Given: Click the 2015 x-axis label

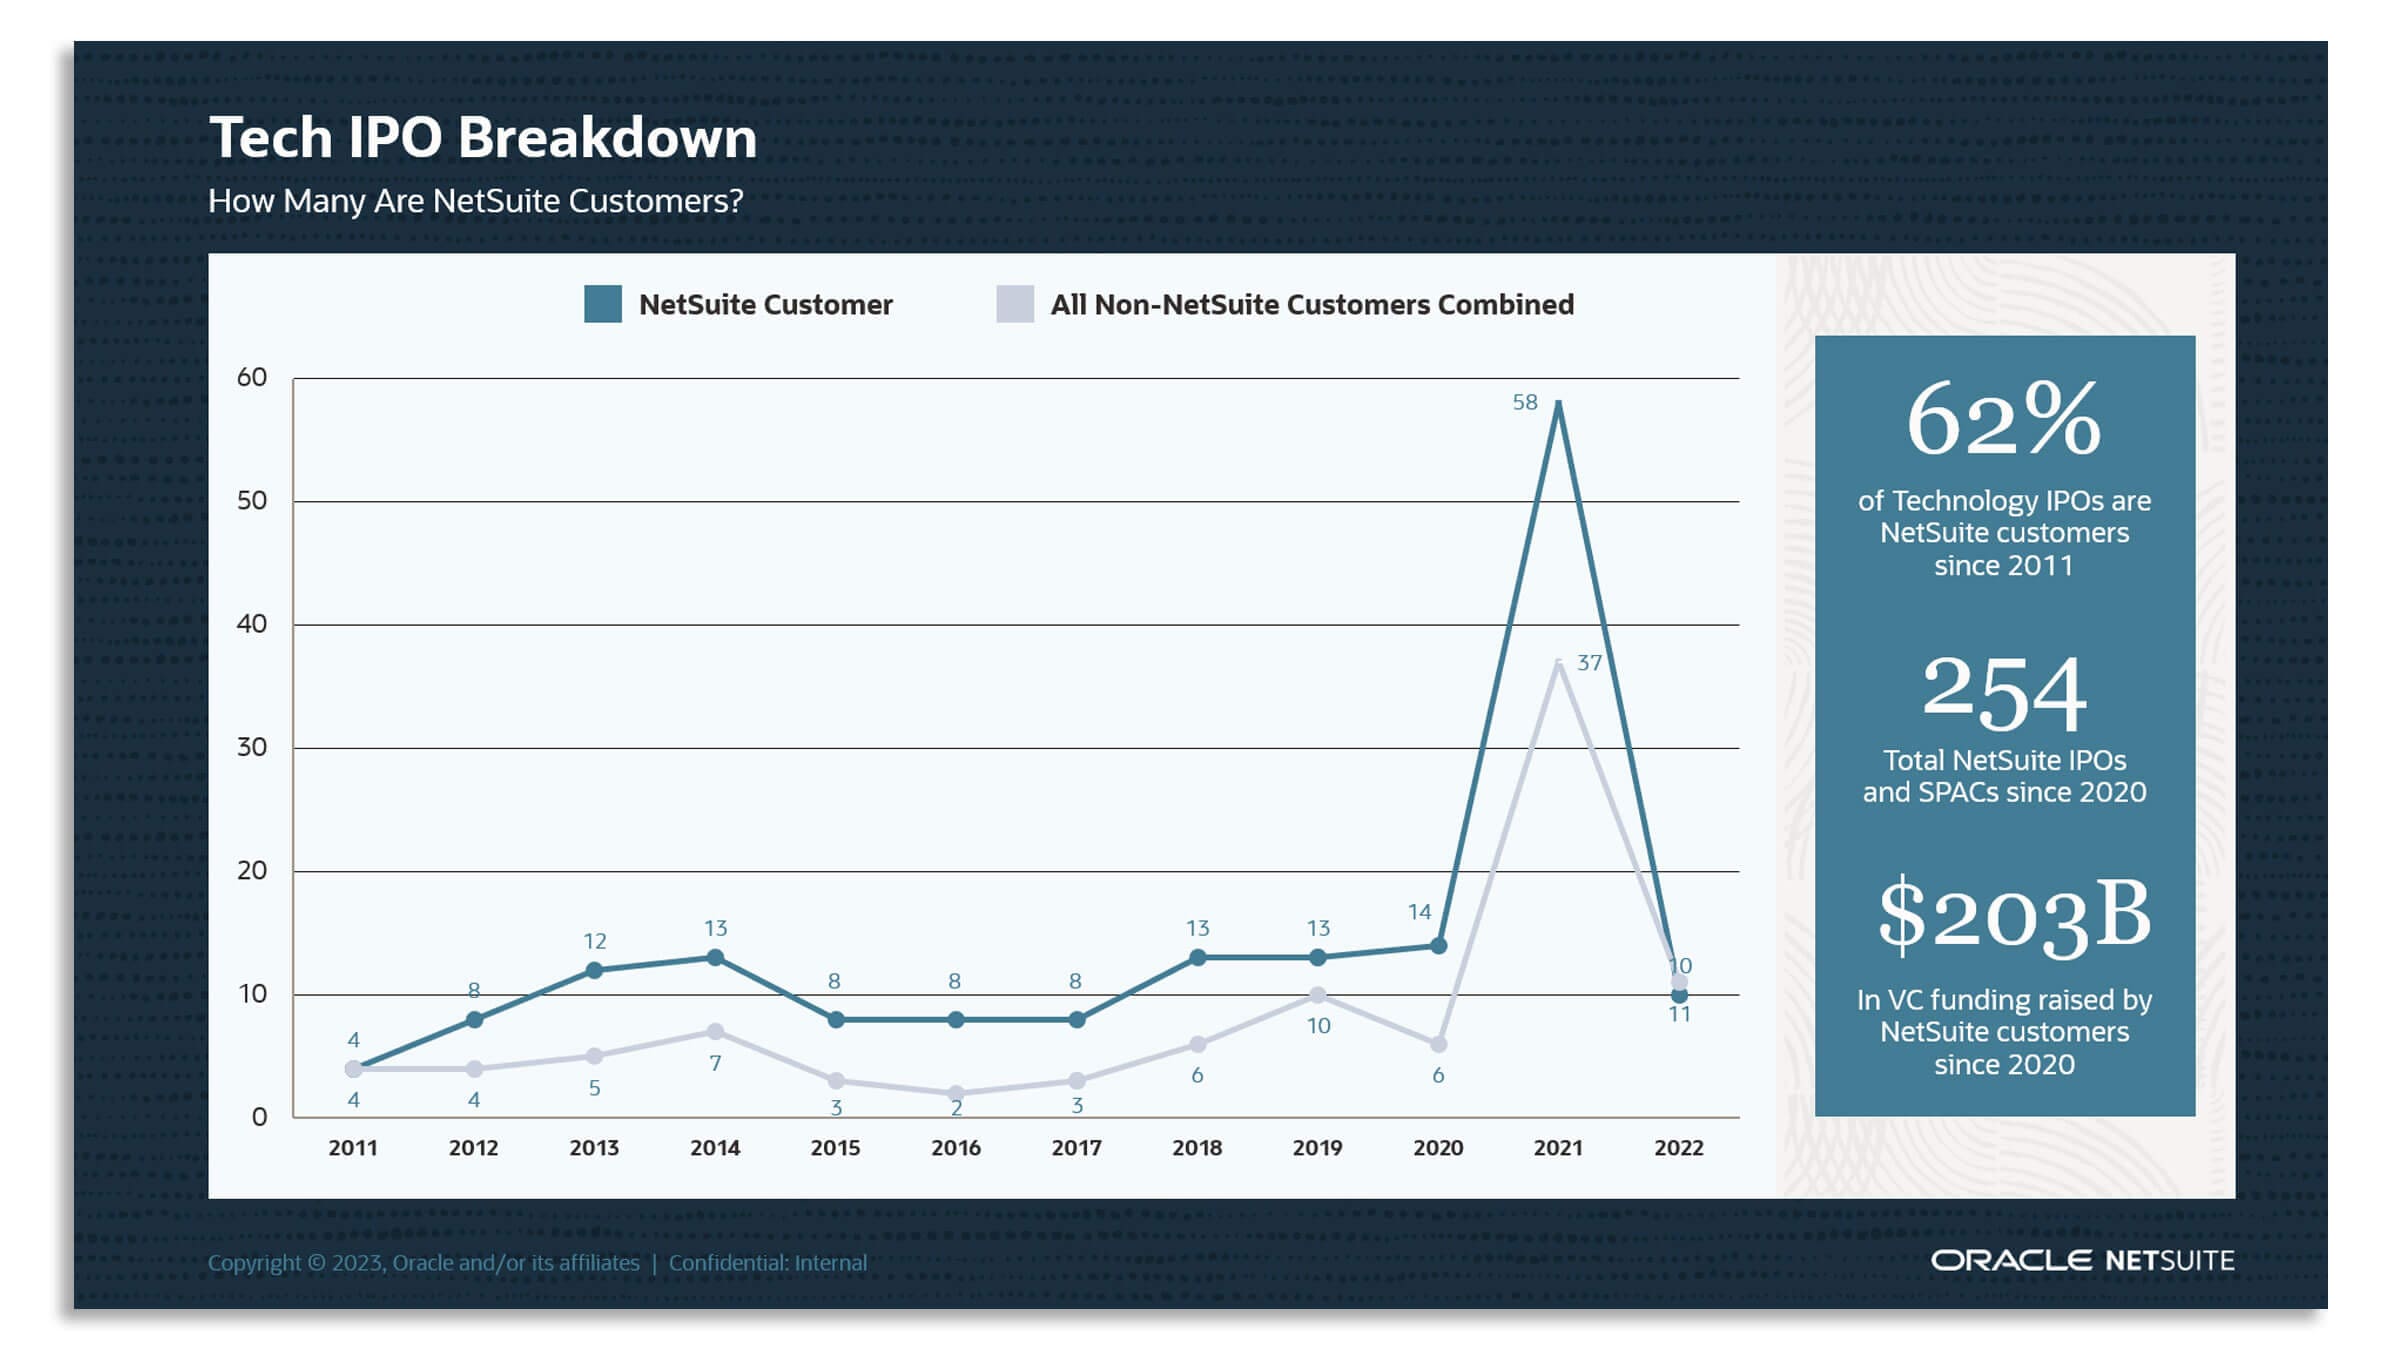Looking at the screenshot, I should 835,1147.
